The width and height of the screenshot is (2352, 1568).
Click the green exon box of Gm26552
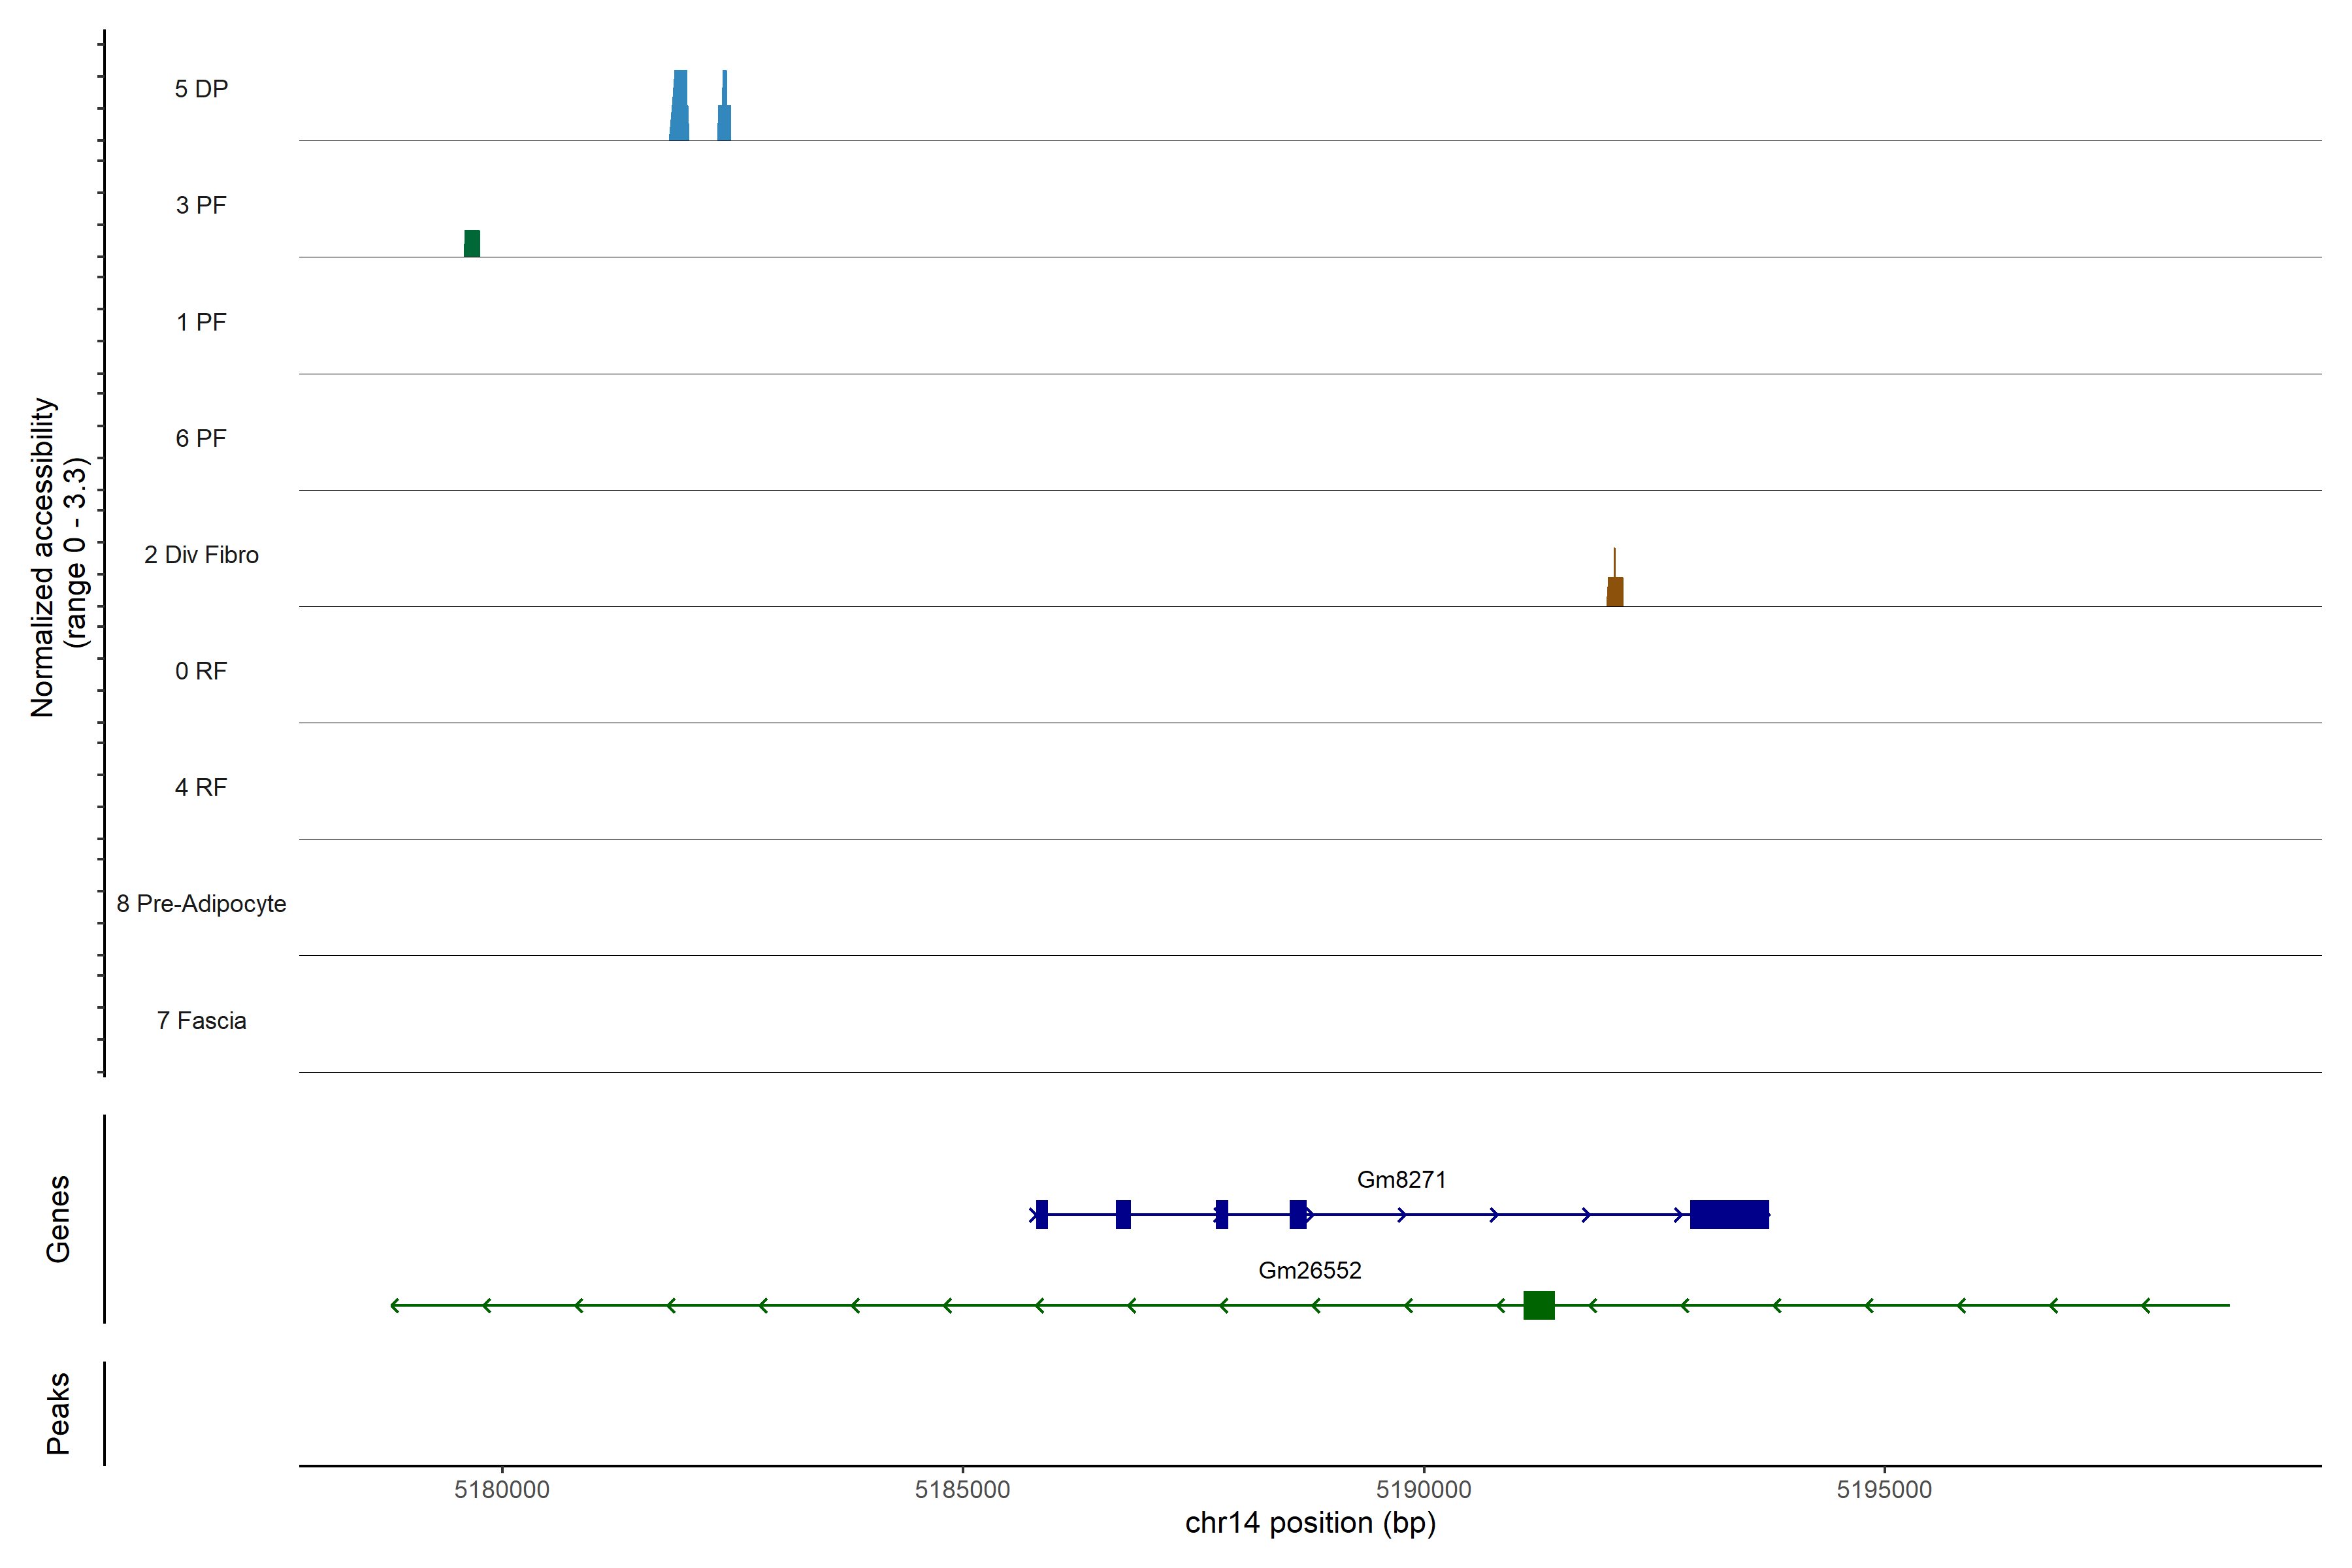[x=1538, y=1305]
